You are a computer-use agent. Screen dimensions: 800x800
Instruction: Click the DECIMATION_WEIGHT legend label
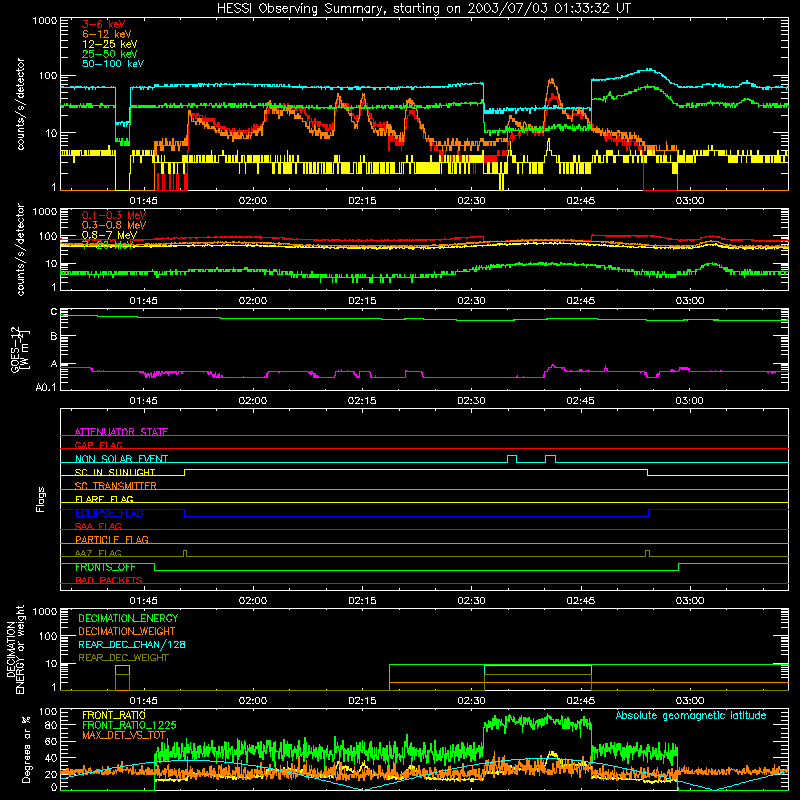(x=127, y=631)
